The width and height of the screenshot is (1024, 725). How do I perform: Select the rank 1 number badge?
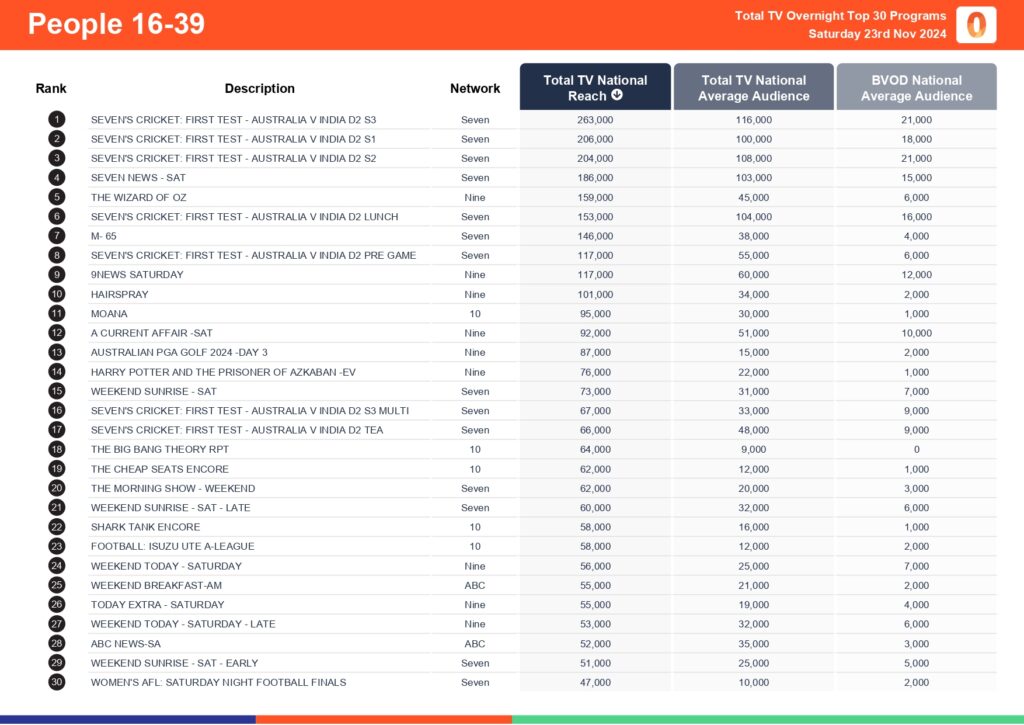click(x=57, y=119)
